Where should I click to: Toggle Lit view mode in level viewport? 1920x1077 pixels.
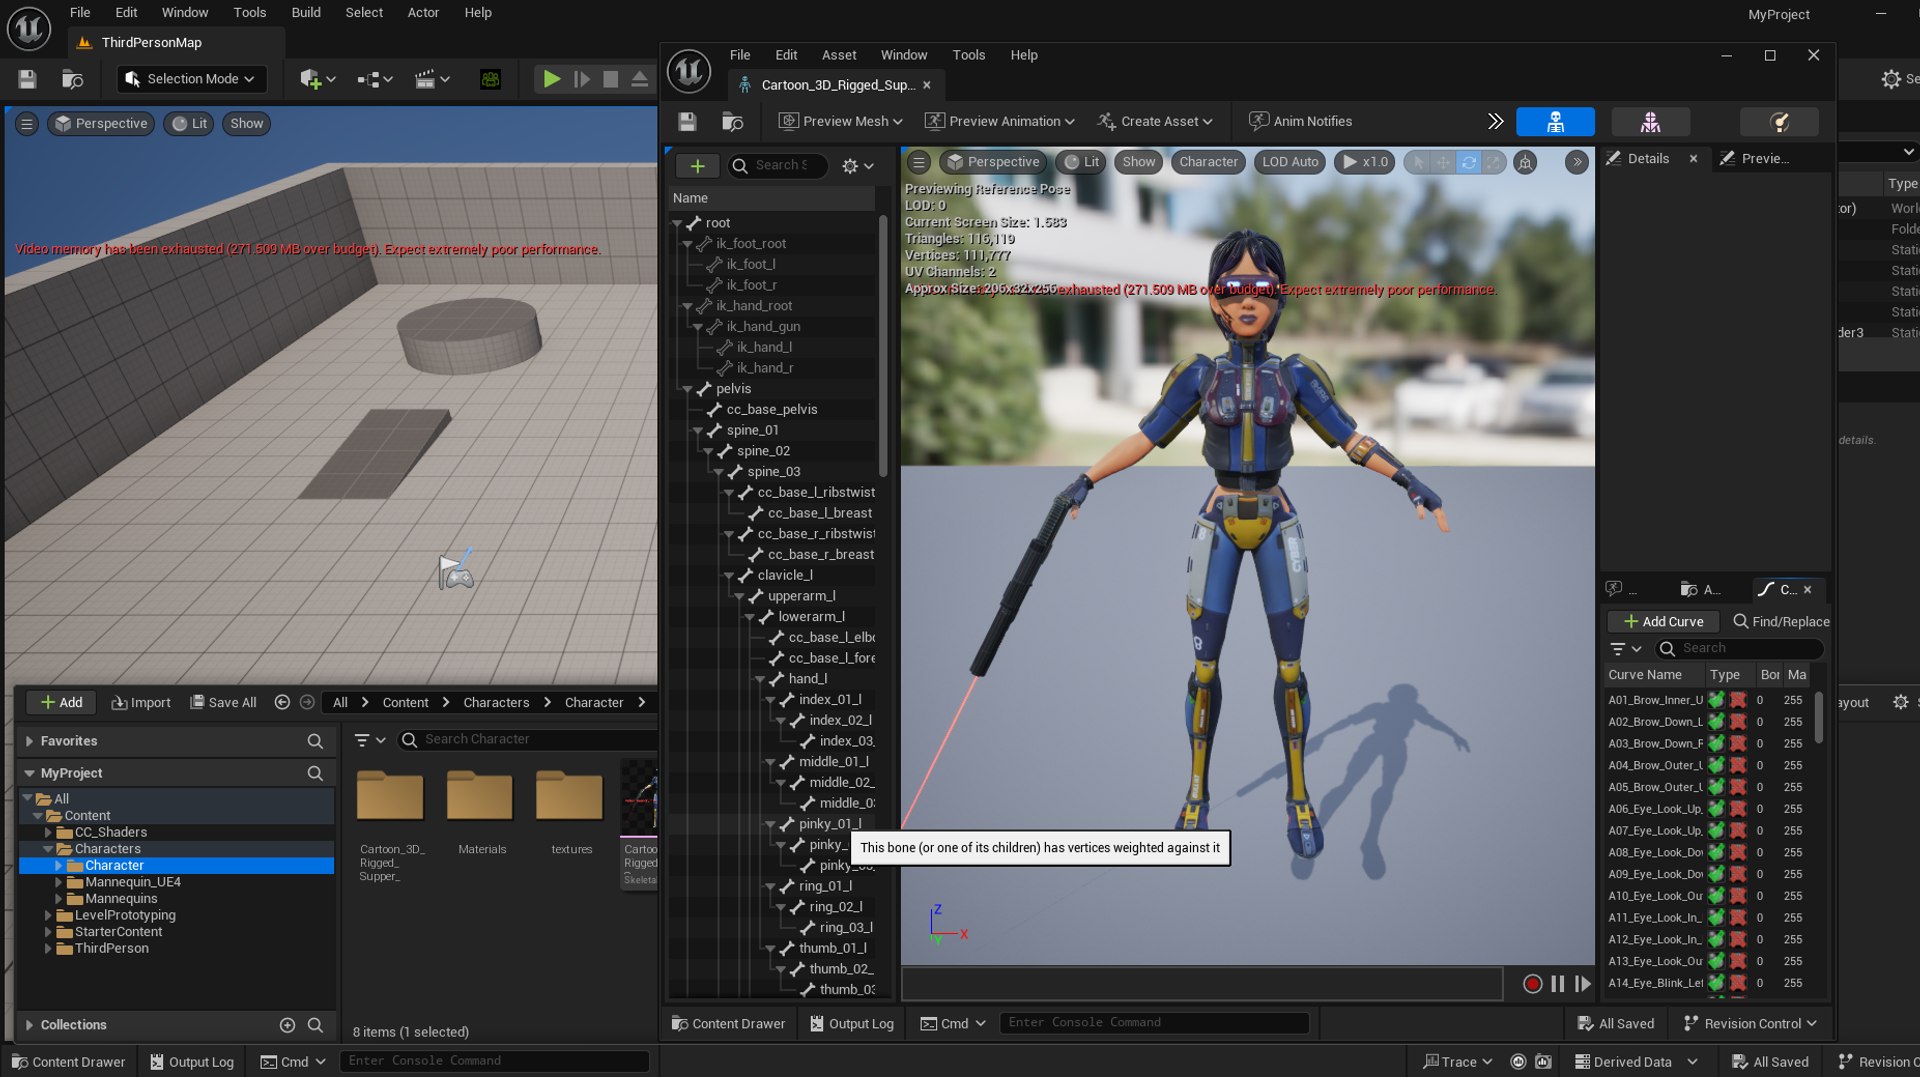click(x=189, y=124)
